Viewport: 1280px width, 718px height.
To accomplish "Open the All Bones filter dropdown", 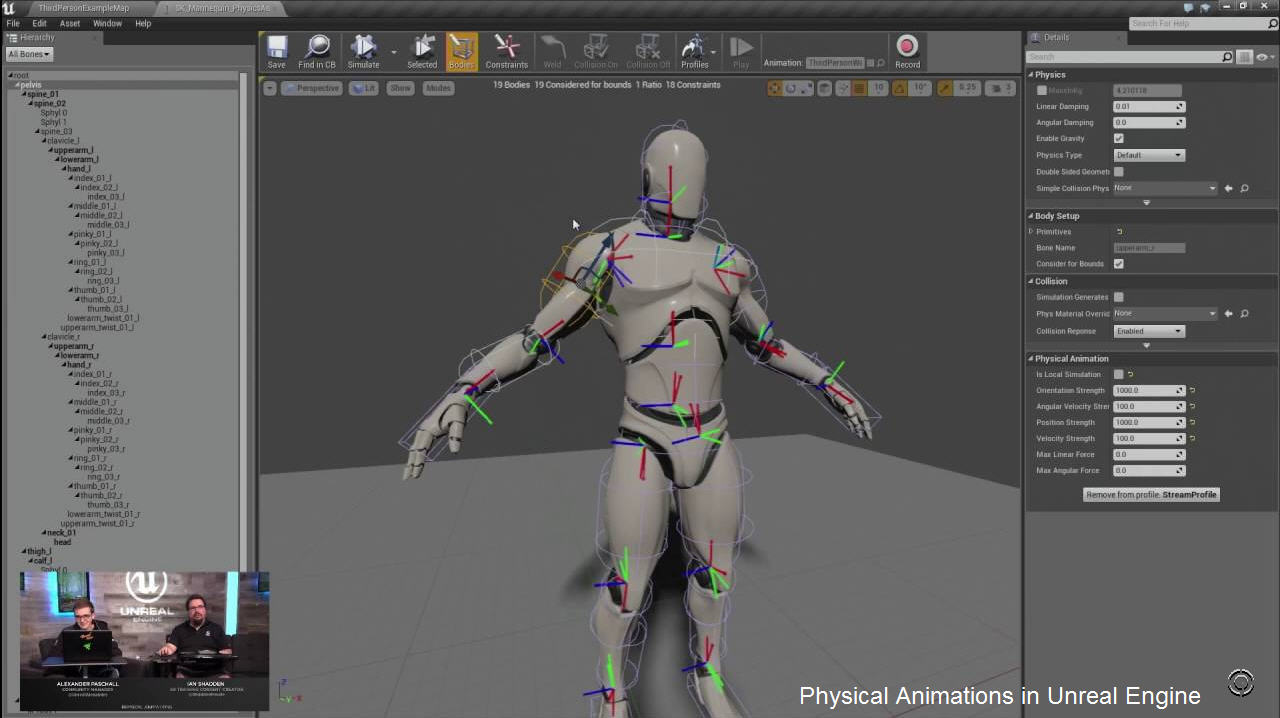I will 29,54.
